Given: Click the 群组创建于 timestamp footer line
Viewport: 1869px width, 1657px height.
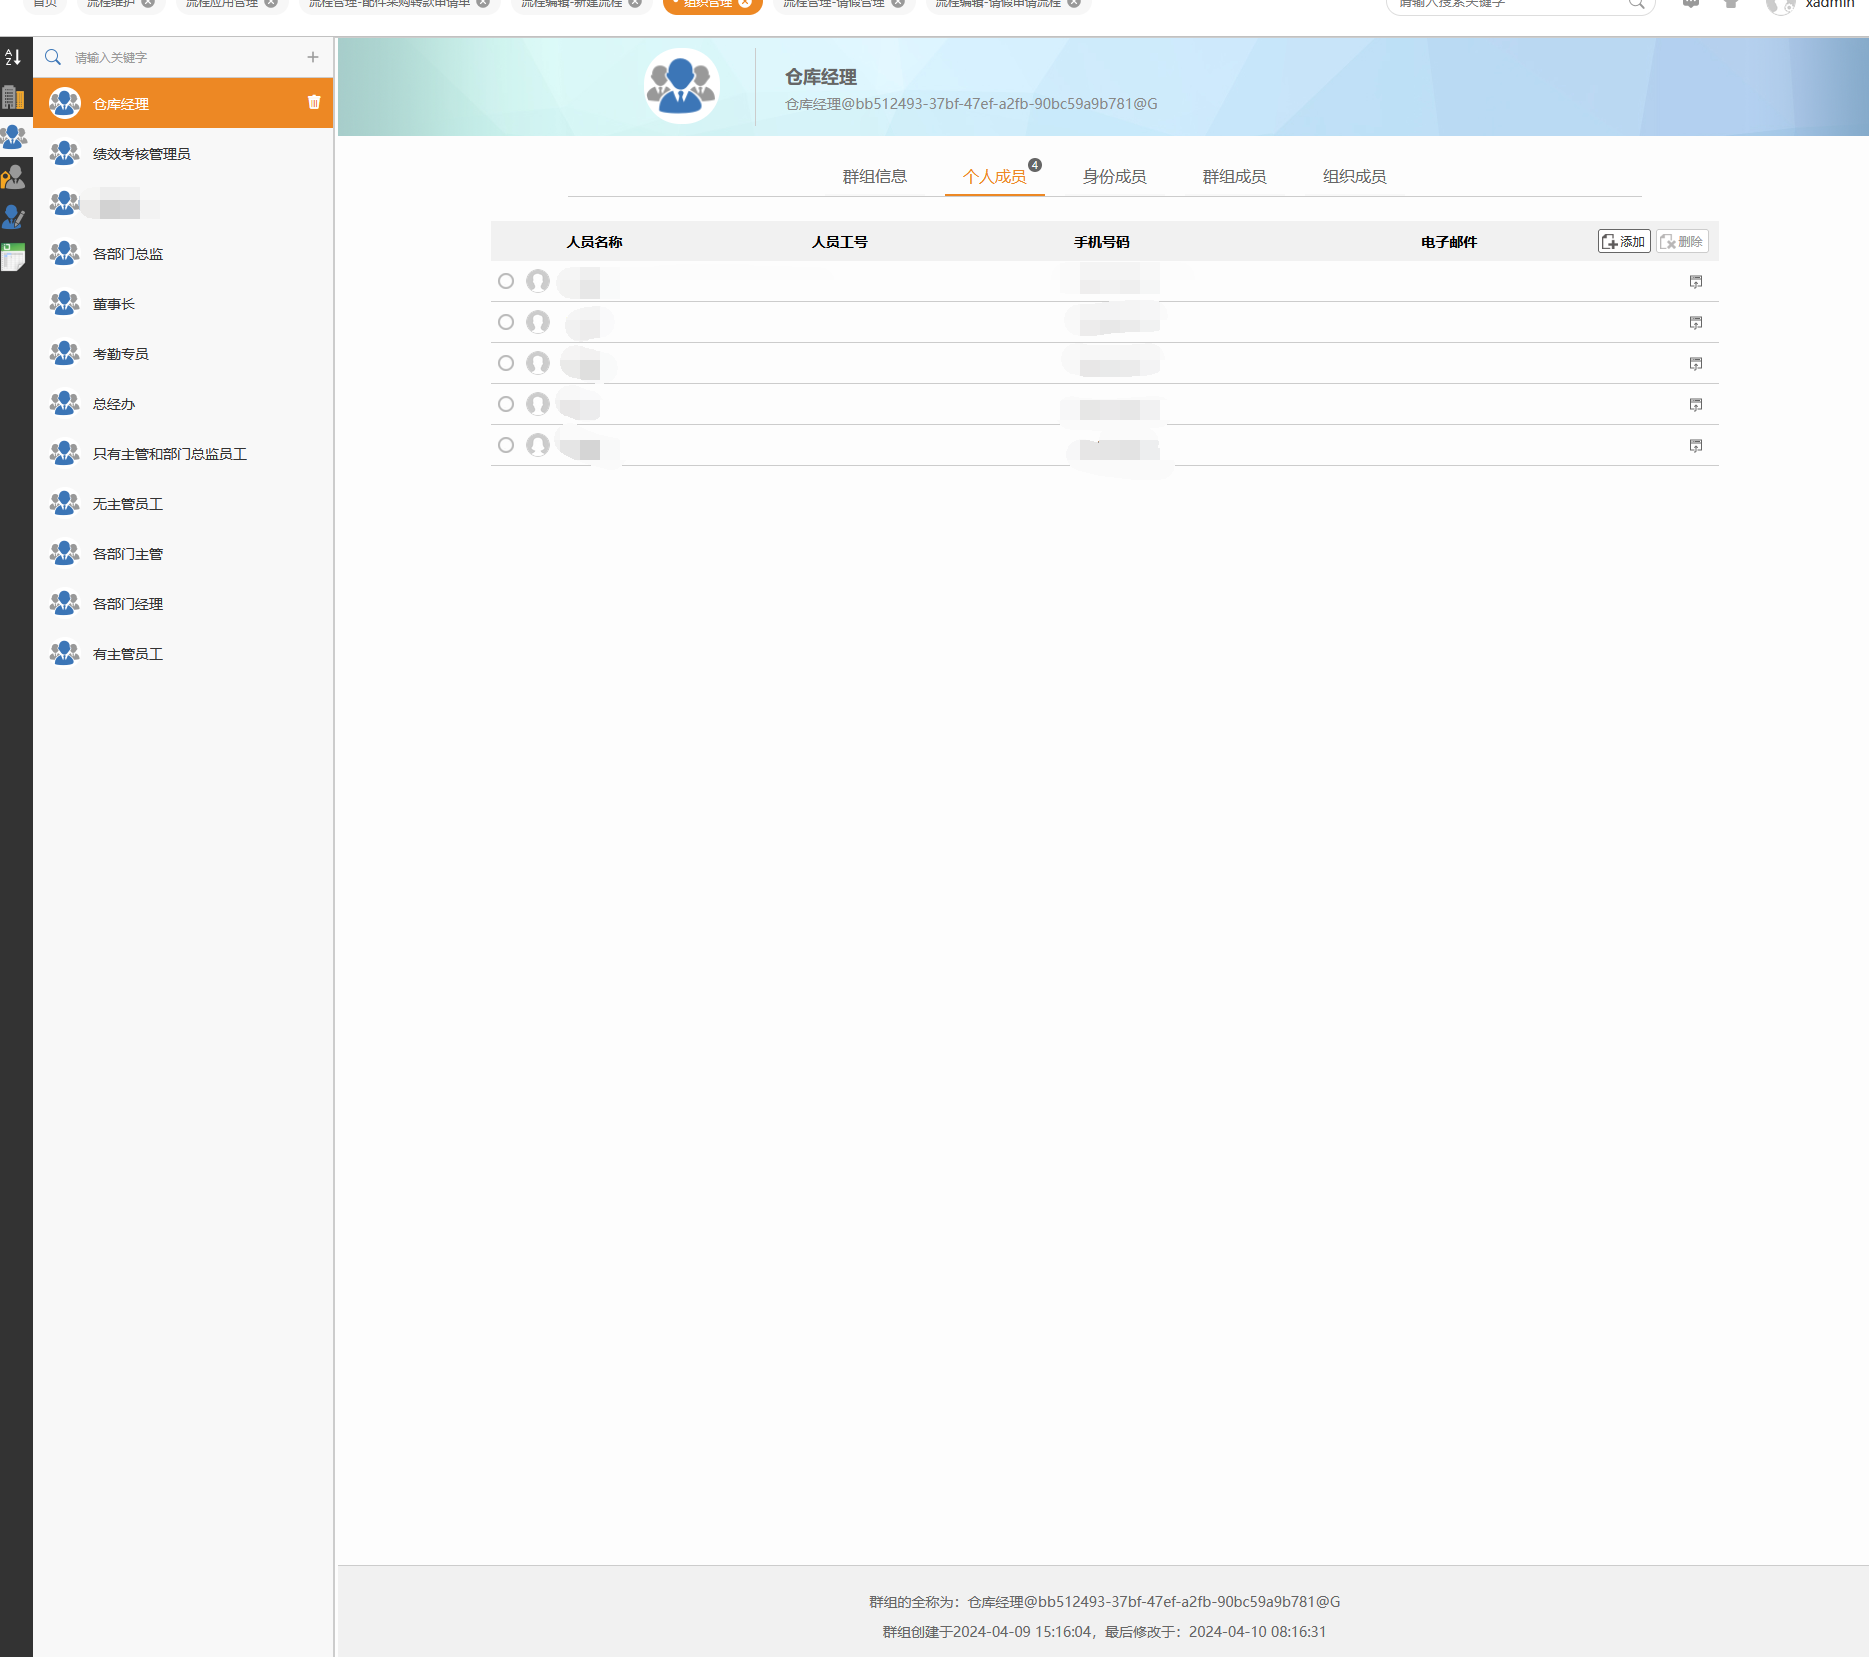Looking at the screenshot, I should click(1105, 1632).
